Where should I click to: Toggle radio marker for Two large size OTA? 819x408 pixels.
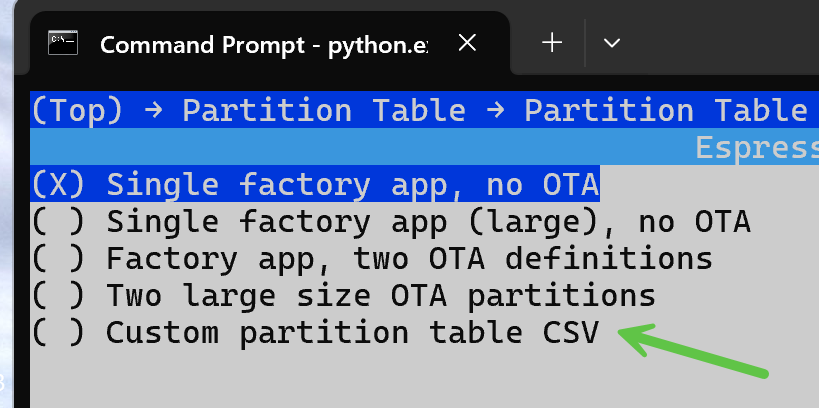coord(57,296)
